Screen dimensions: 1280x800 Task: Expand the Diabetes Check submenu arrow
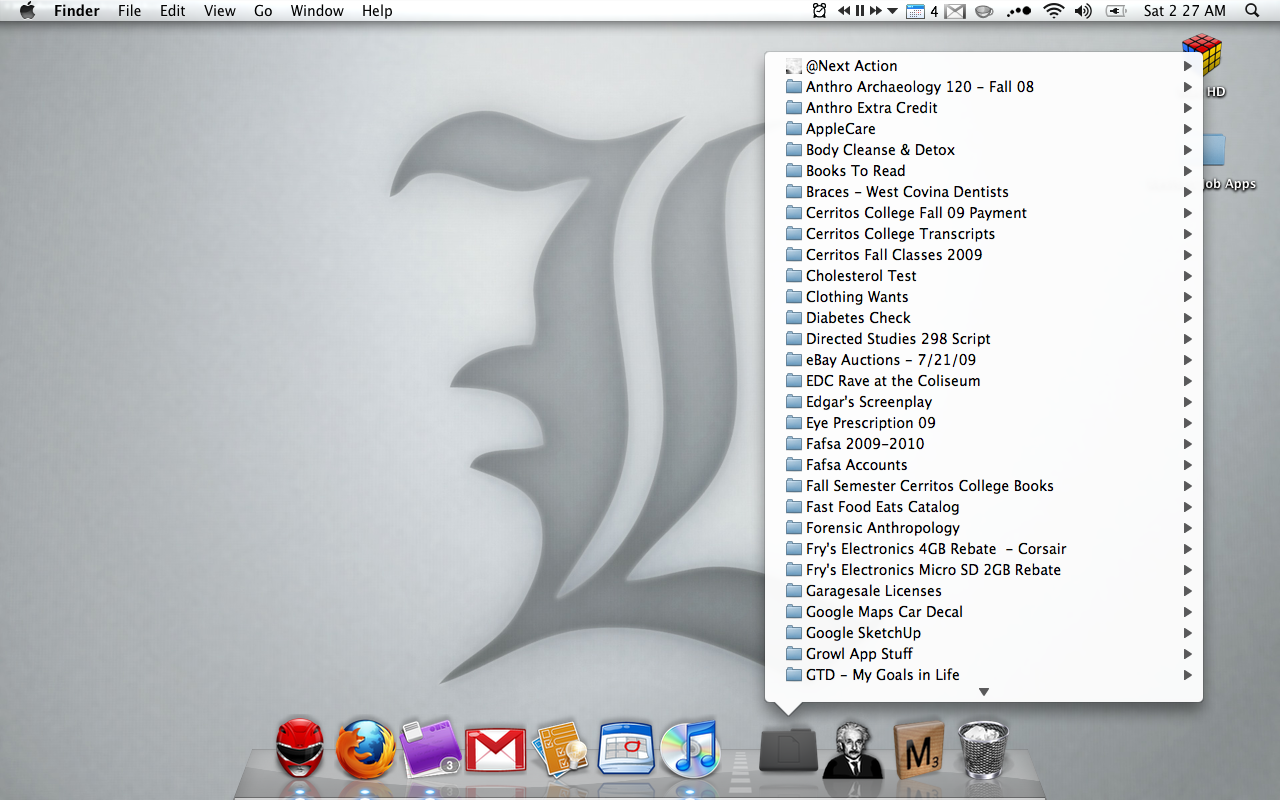click(x=1188, y=318)
